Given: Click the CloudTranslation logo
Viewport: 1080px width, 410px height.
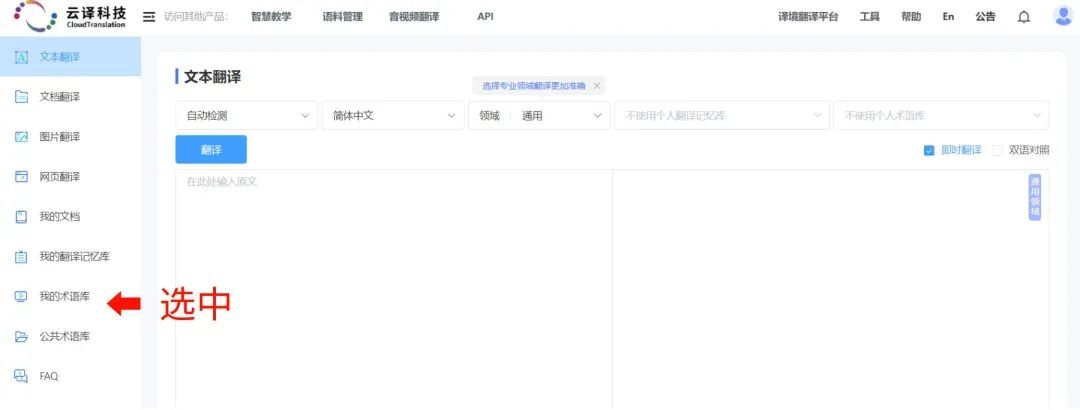Looking at the screenshot, I should [70, 17].
